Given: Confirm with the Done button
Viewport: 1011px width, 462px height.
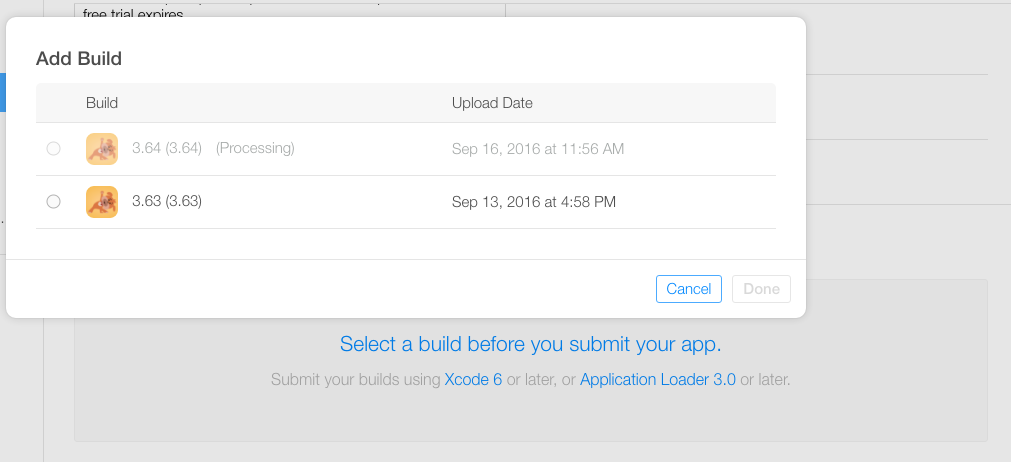Looking at the screenshot, I should click(x=761, y=289).
